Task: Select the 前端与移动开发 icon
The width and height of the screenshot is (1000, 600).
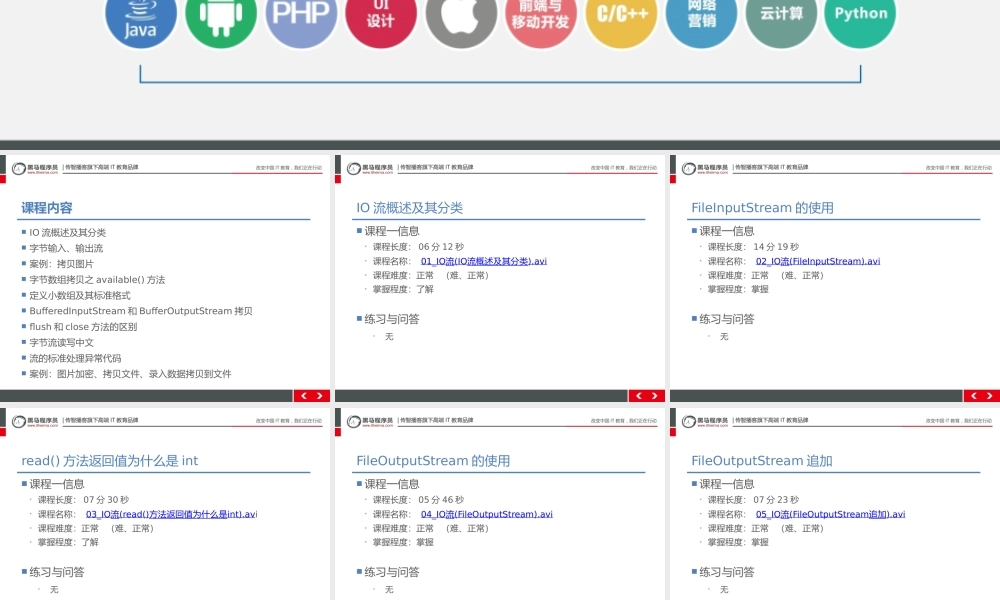Action: 541,15
